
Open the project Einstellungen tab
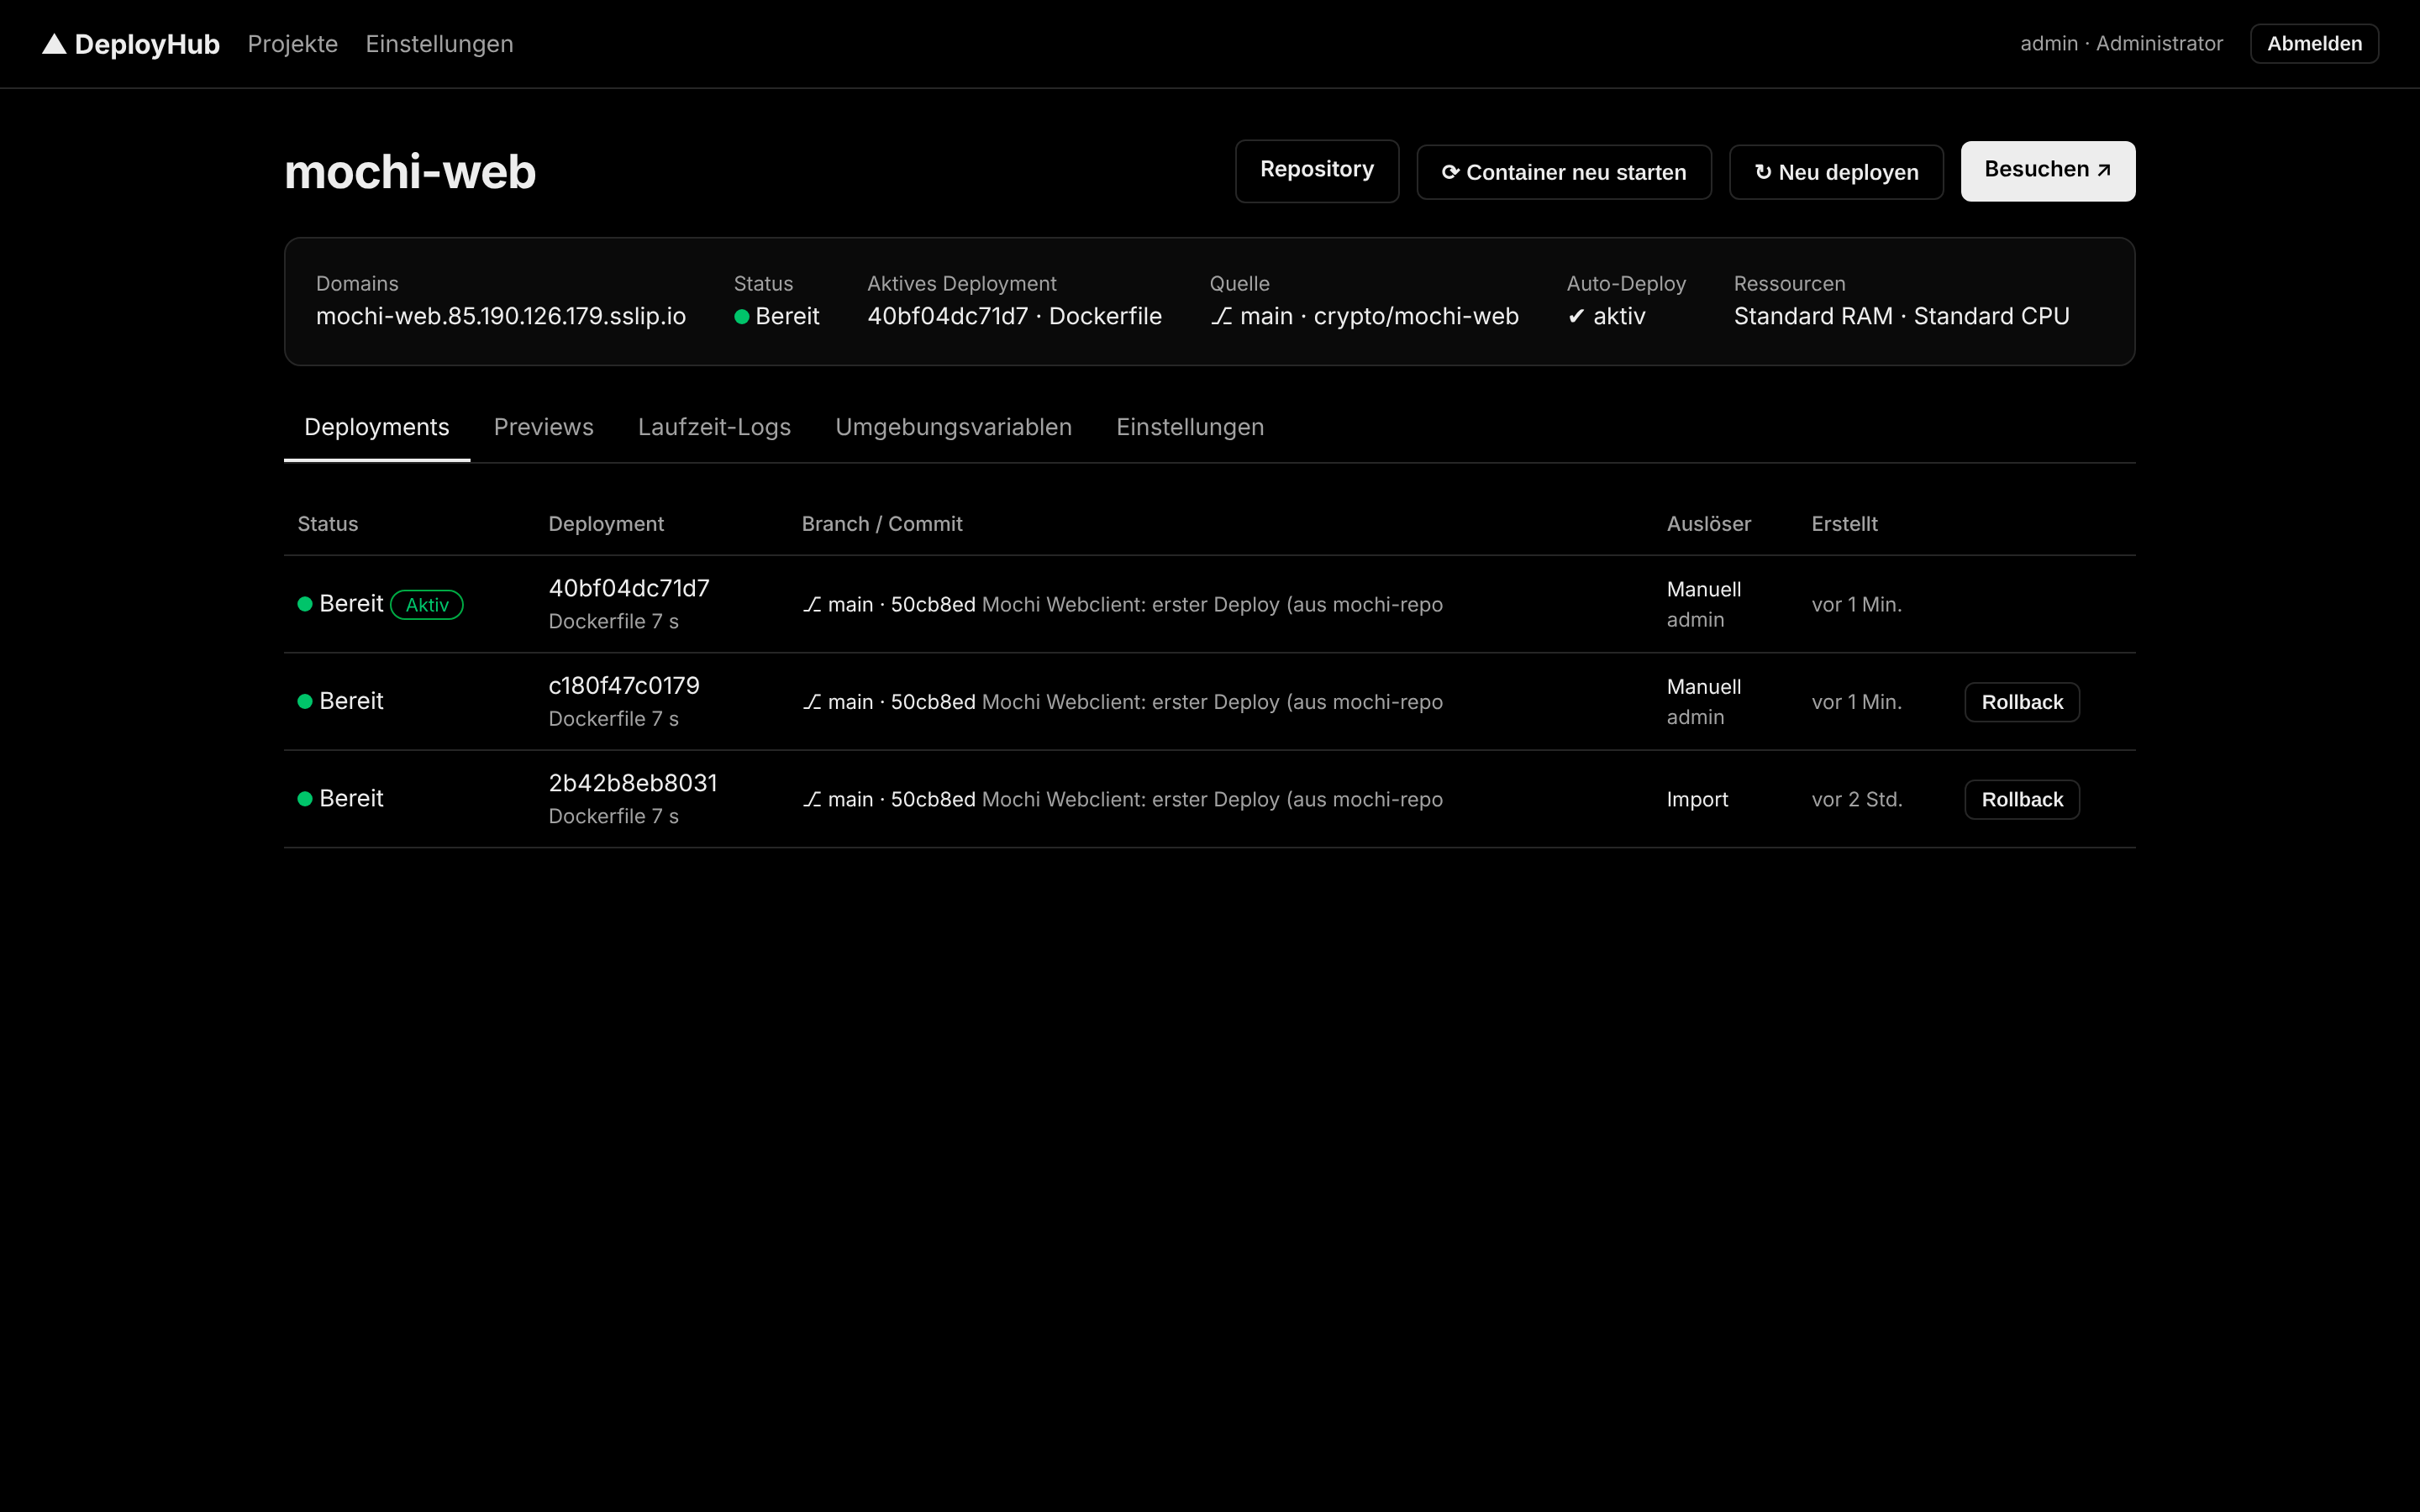[x=1190, y=427]
